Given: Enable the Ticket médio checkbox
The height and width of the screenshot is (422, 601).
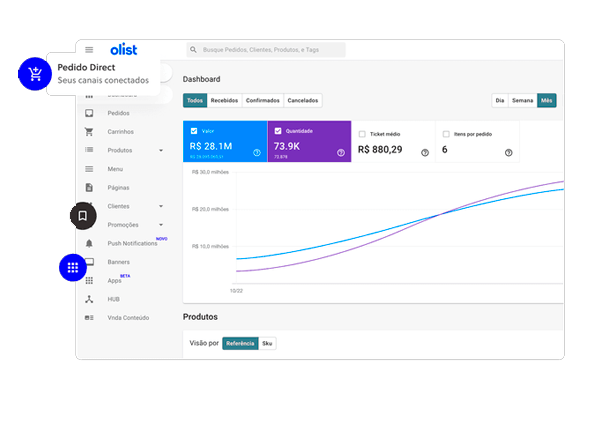Looking at the screenshot, I should click(x=362, y=132).
